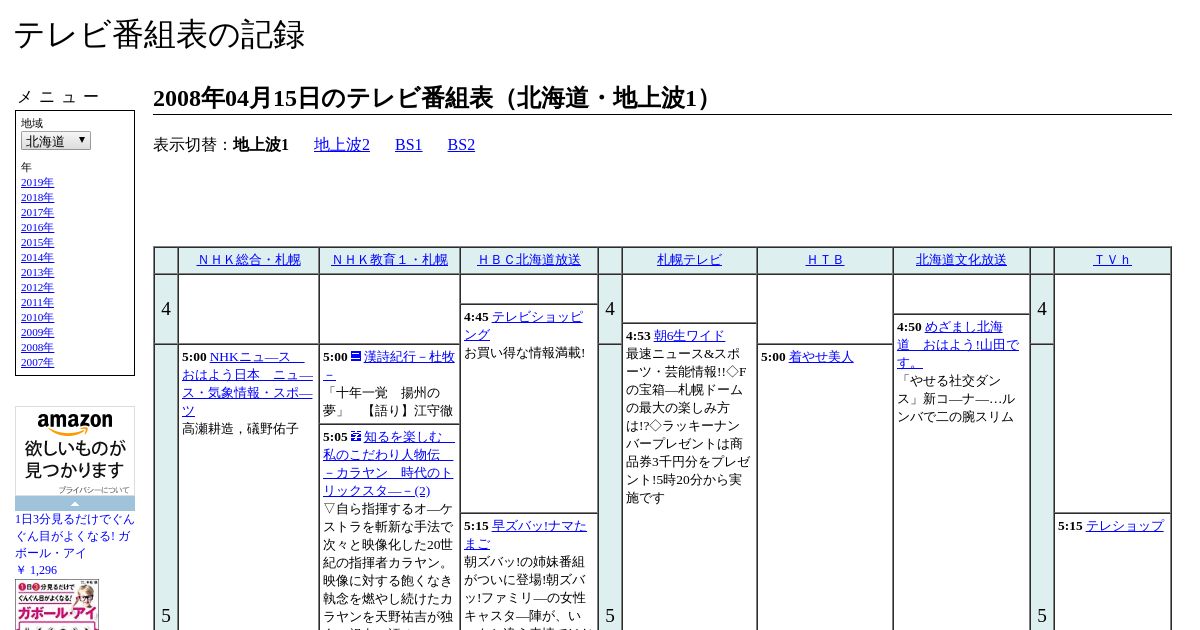The width and height of the screenshot is (1200, 630).
Task: Open the 2013年 archive link
Action: coord(37,272)
